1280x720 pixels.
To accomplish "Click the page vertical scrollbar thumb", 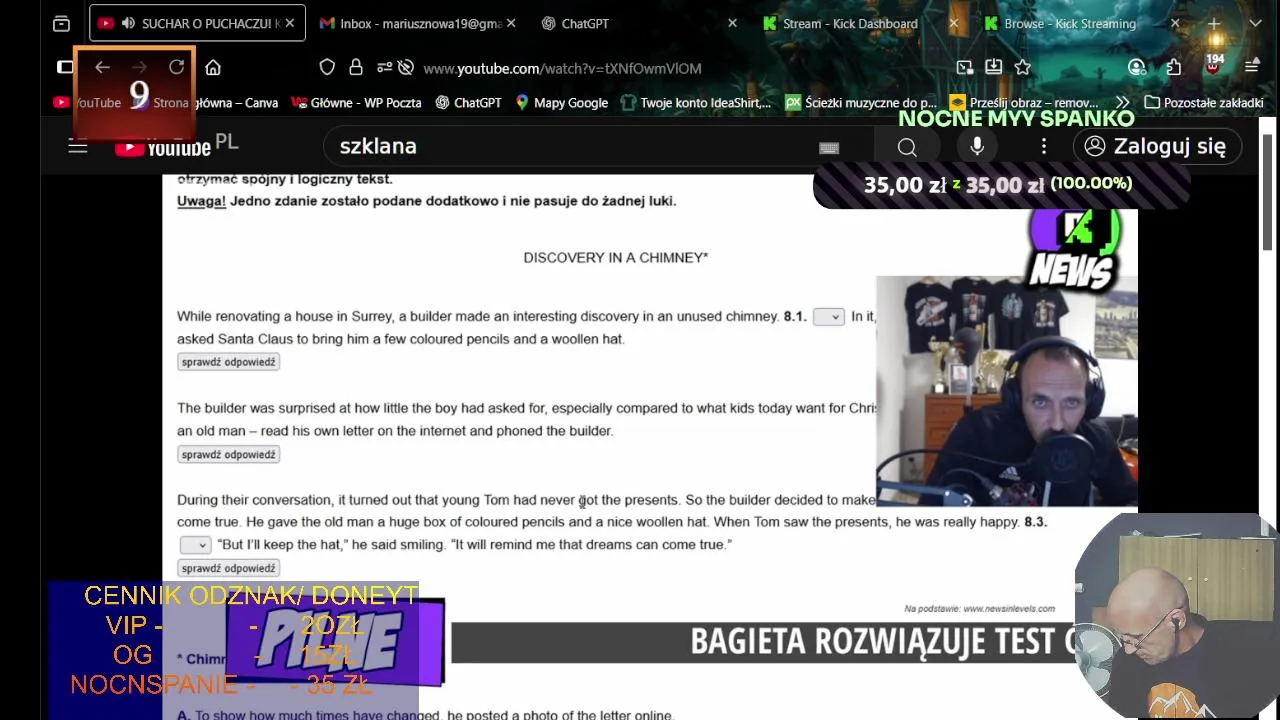I will click(1268, 190).
